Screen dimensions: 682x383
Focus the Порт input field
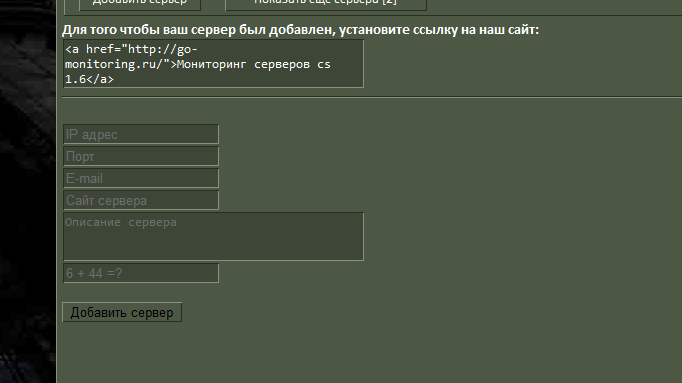click(x=141, y=156)
